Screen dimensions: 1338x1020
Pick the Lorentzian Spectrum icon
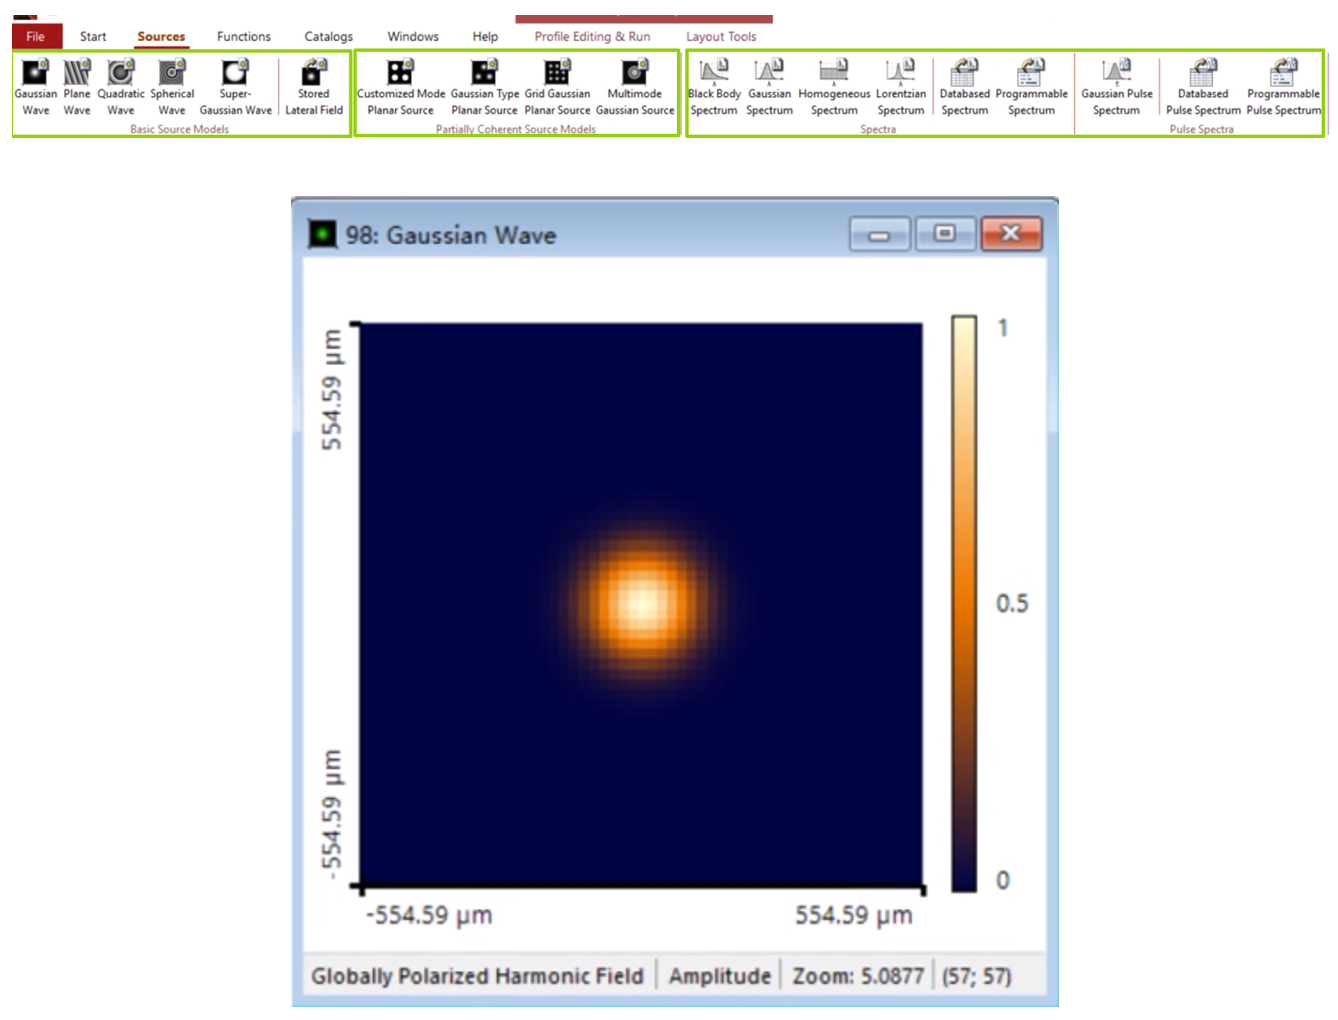(900, 74)
